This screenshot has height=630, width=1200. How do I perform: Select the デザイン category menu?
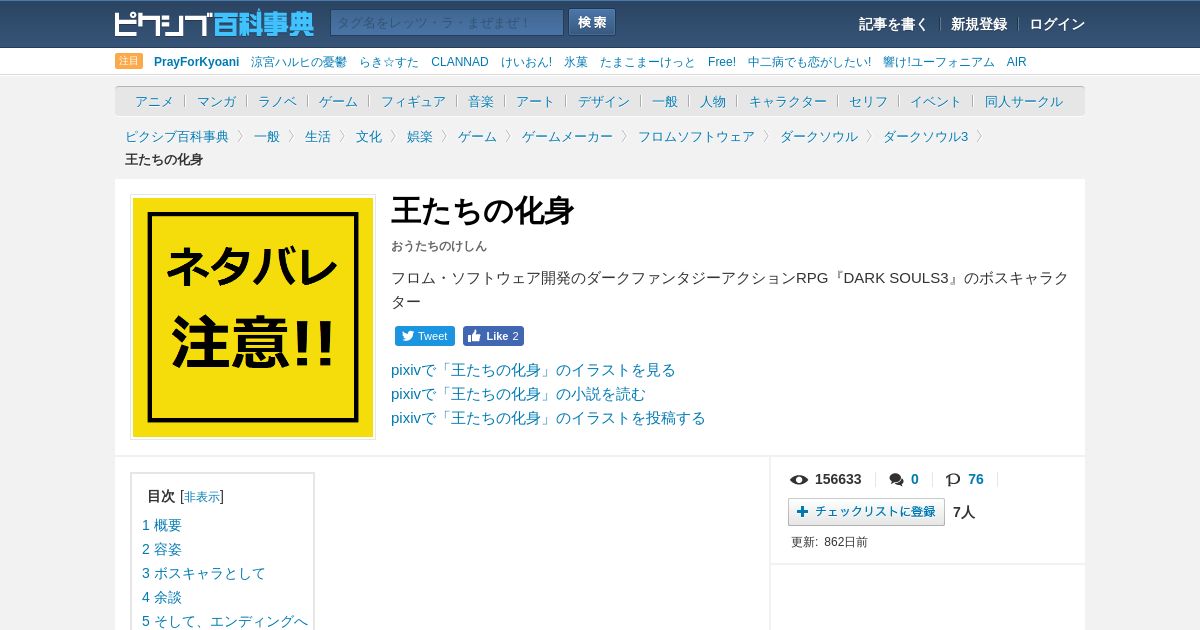pyautogui.click(x=604, y=101)
